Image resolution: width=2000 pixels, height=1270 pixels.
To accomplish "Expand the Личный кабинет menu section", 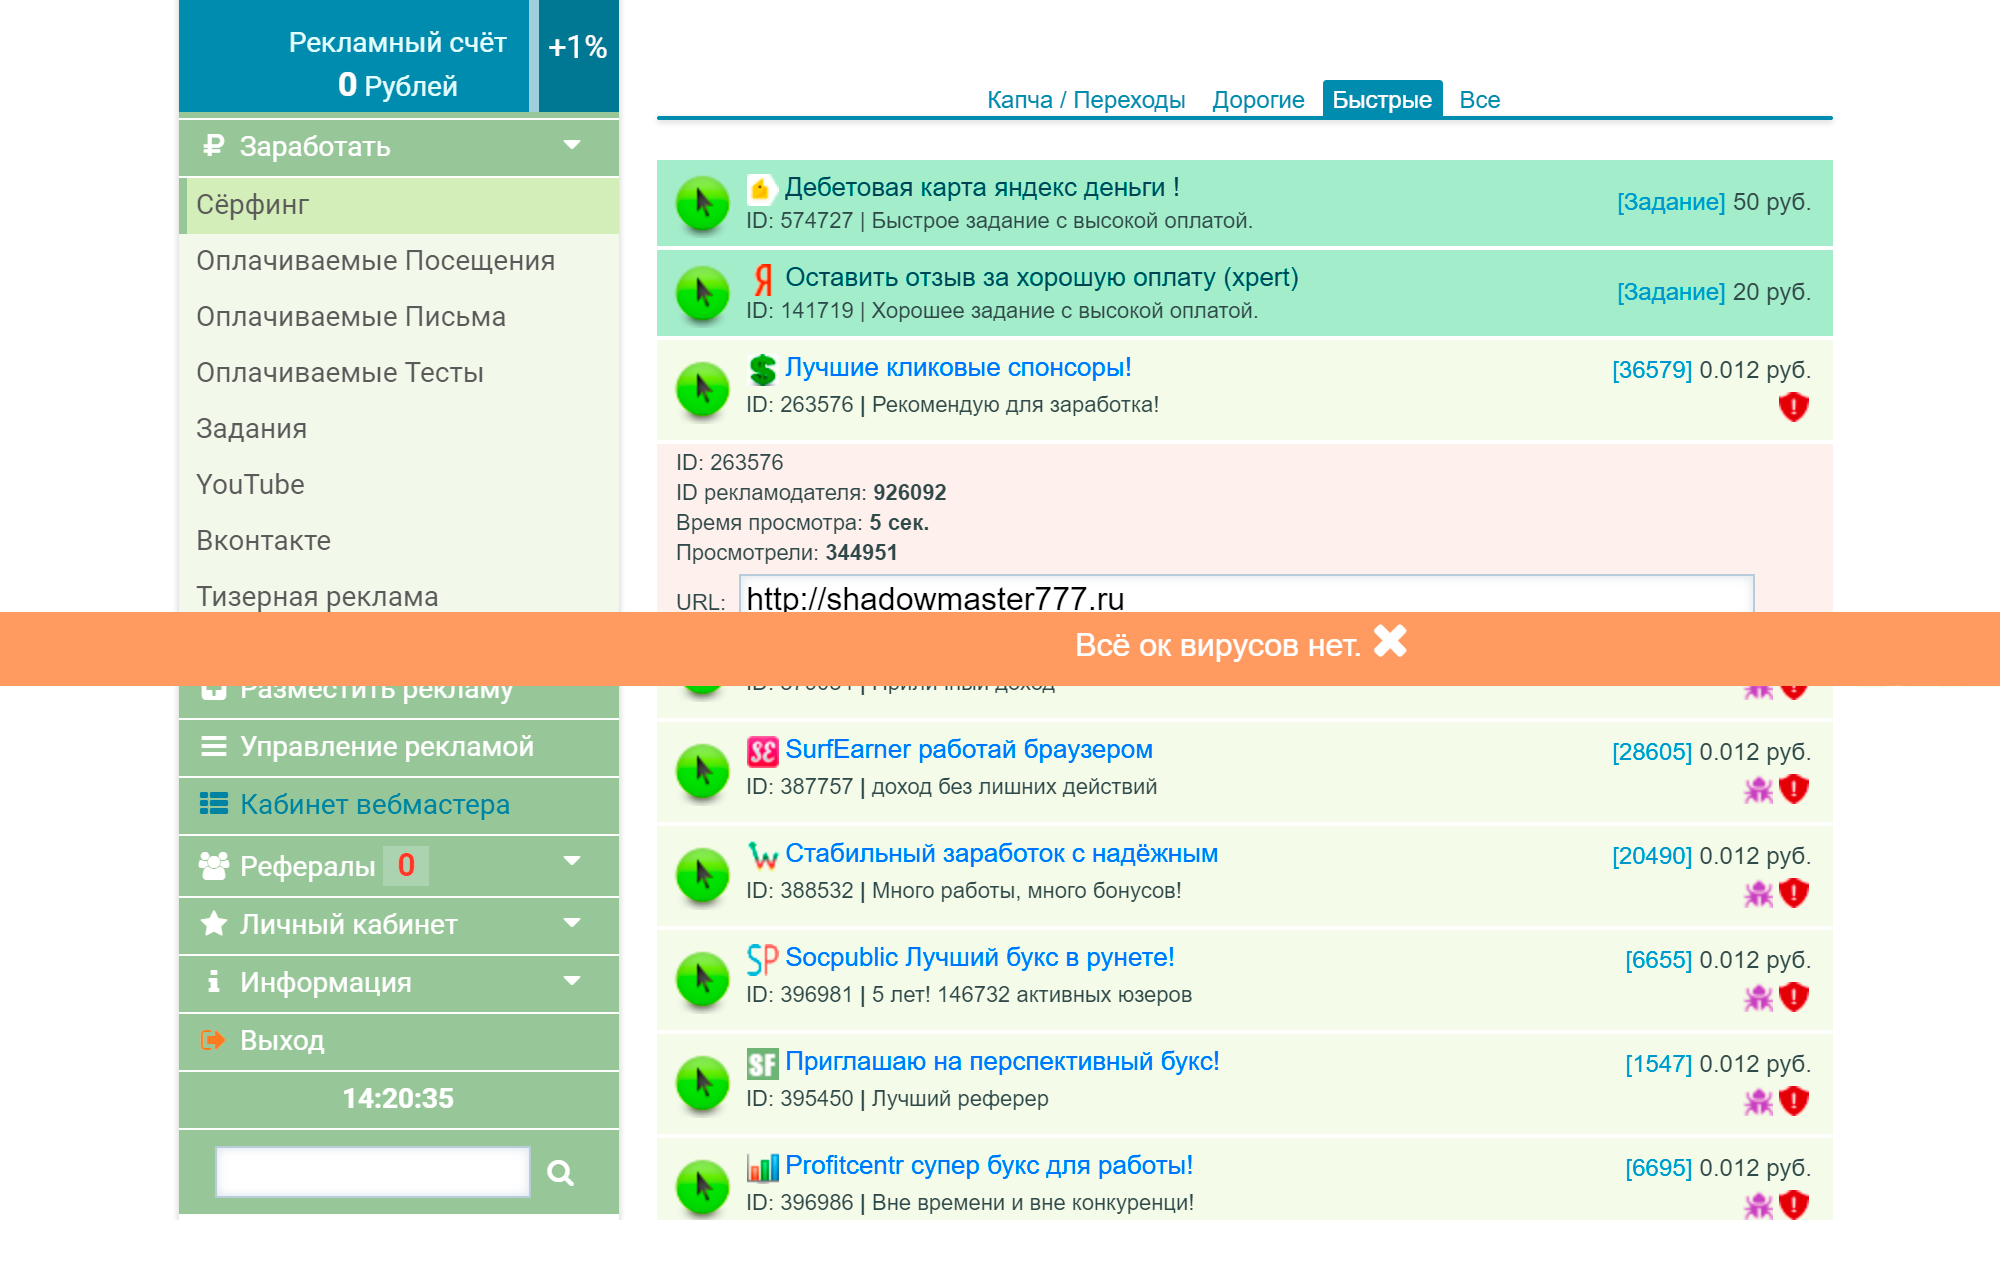I will (399, 924).
